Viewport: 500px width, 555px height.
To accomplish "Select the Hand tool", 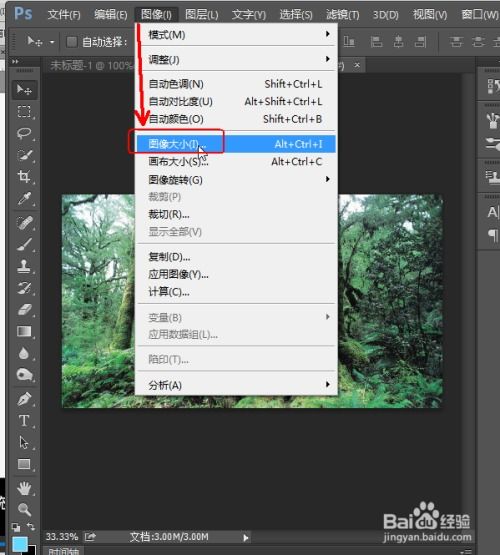I will (24, 488).
